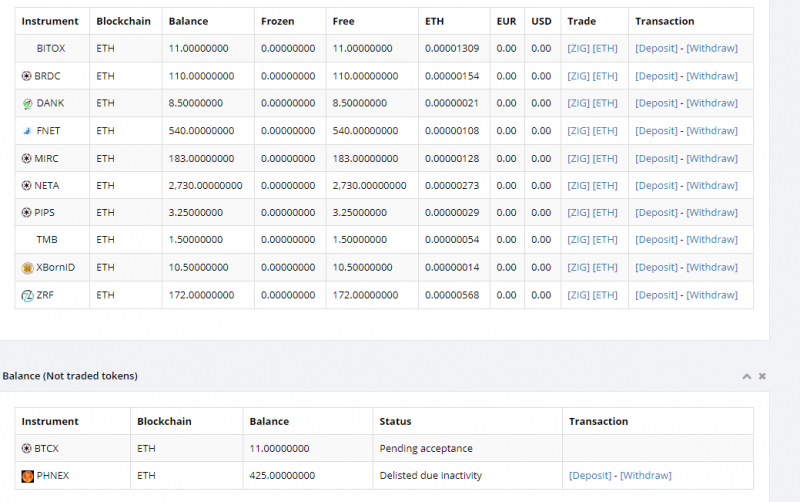This screenshot has height=502, width=800.
Task: Select the PHNEX balance 425.00000000
Action: (x=282, y=475)
